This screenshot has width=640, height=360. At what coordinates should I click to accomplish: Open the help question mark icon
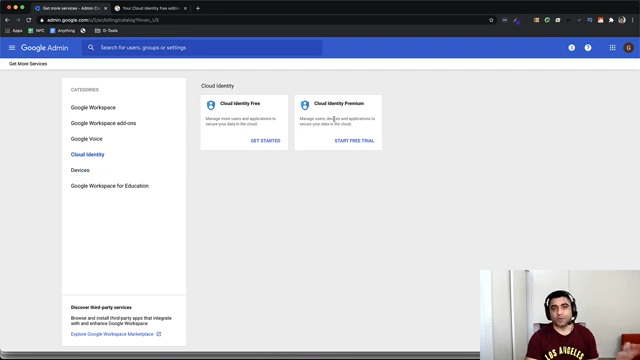[x=588, y=48]
